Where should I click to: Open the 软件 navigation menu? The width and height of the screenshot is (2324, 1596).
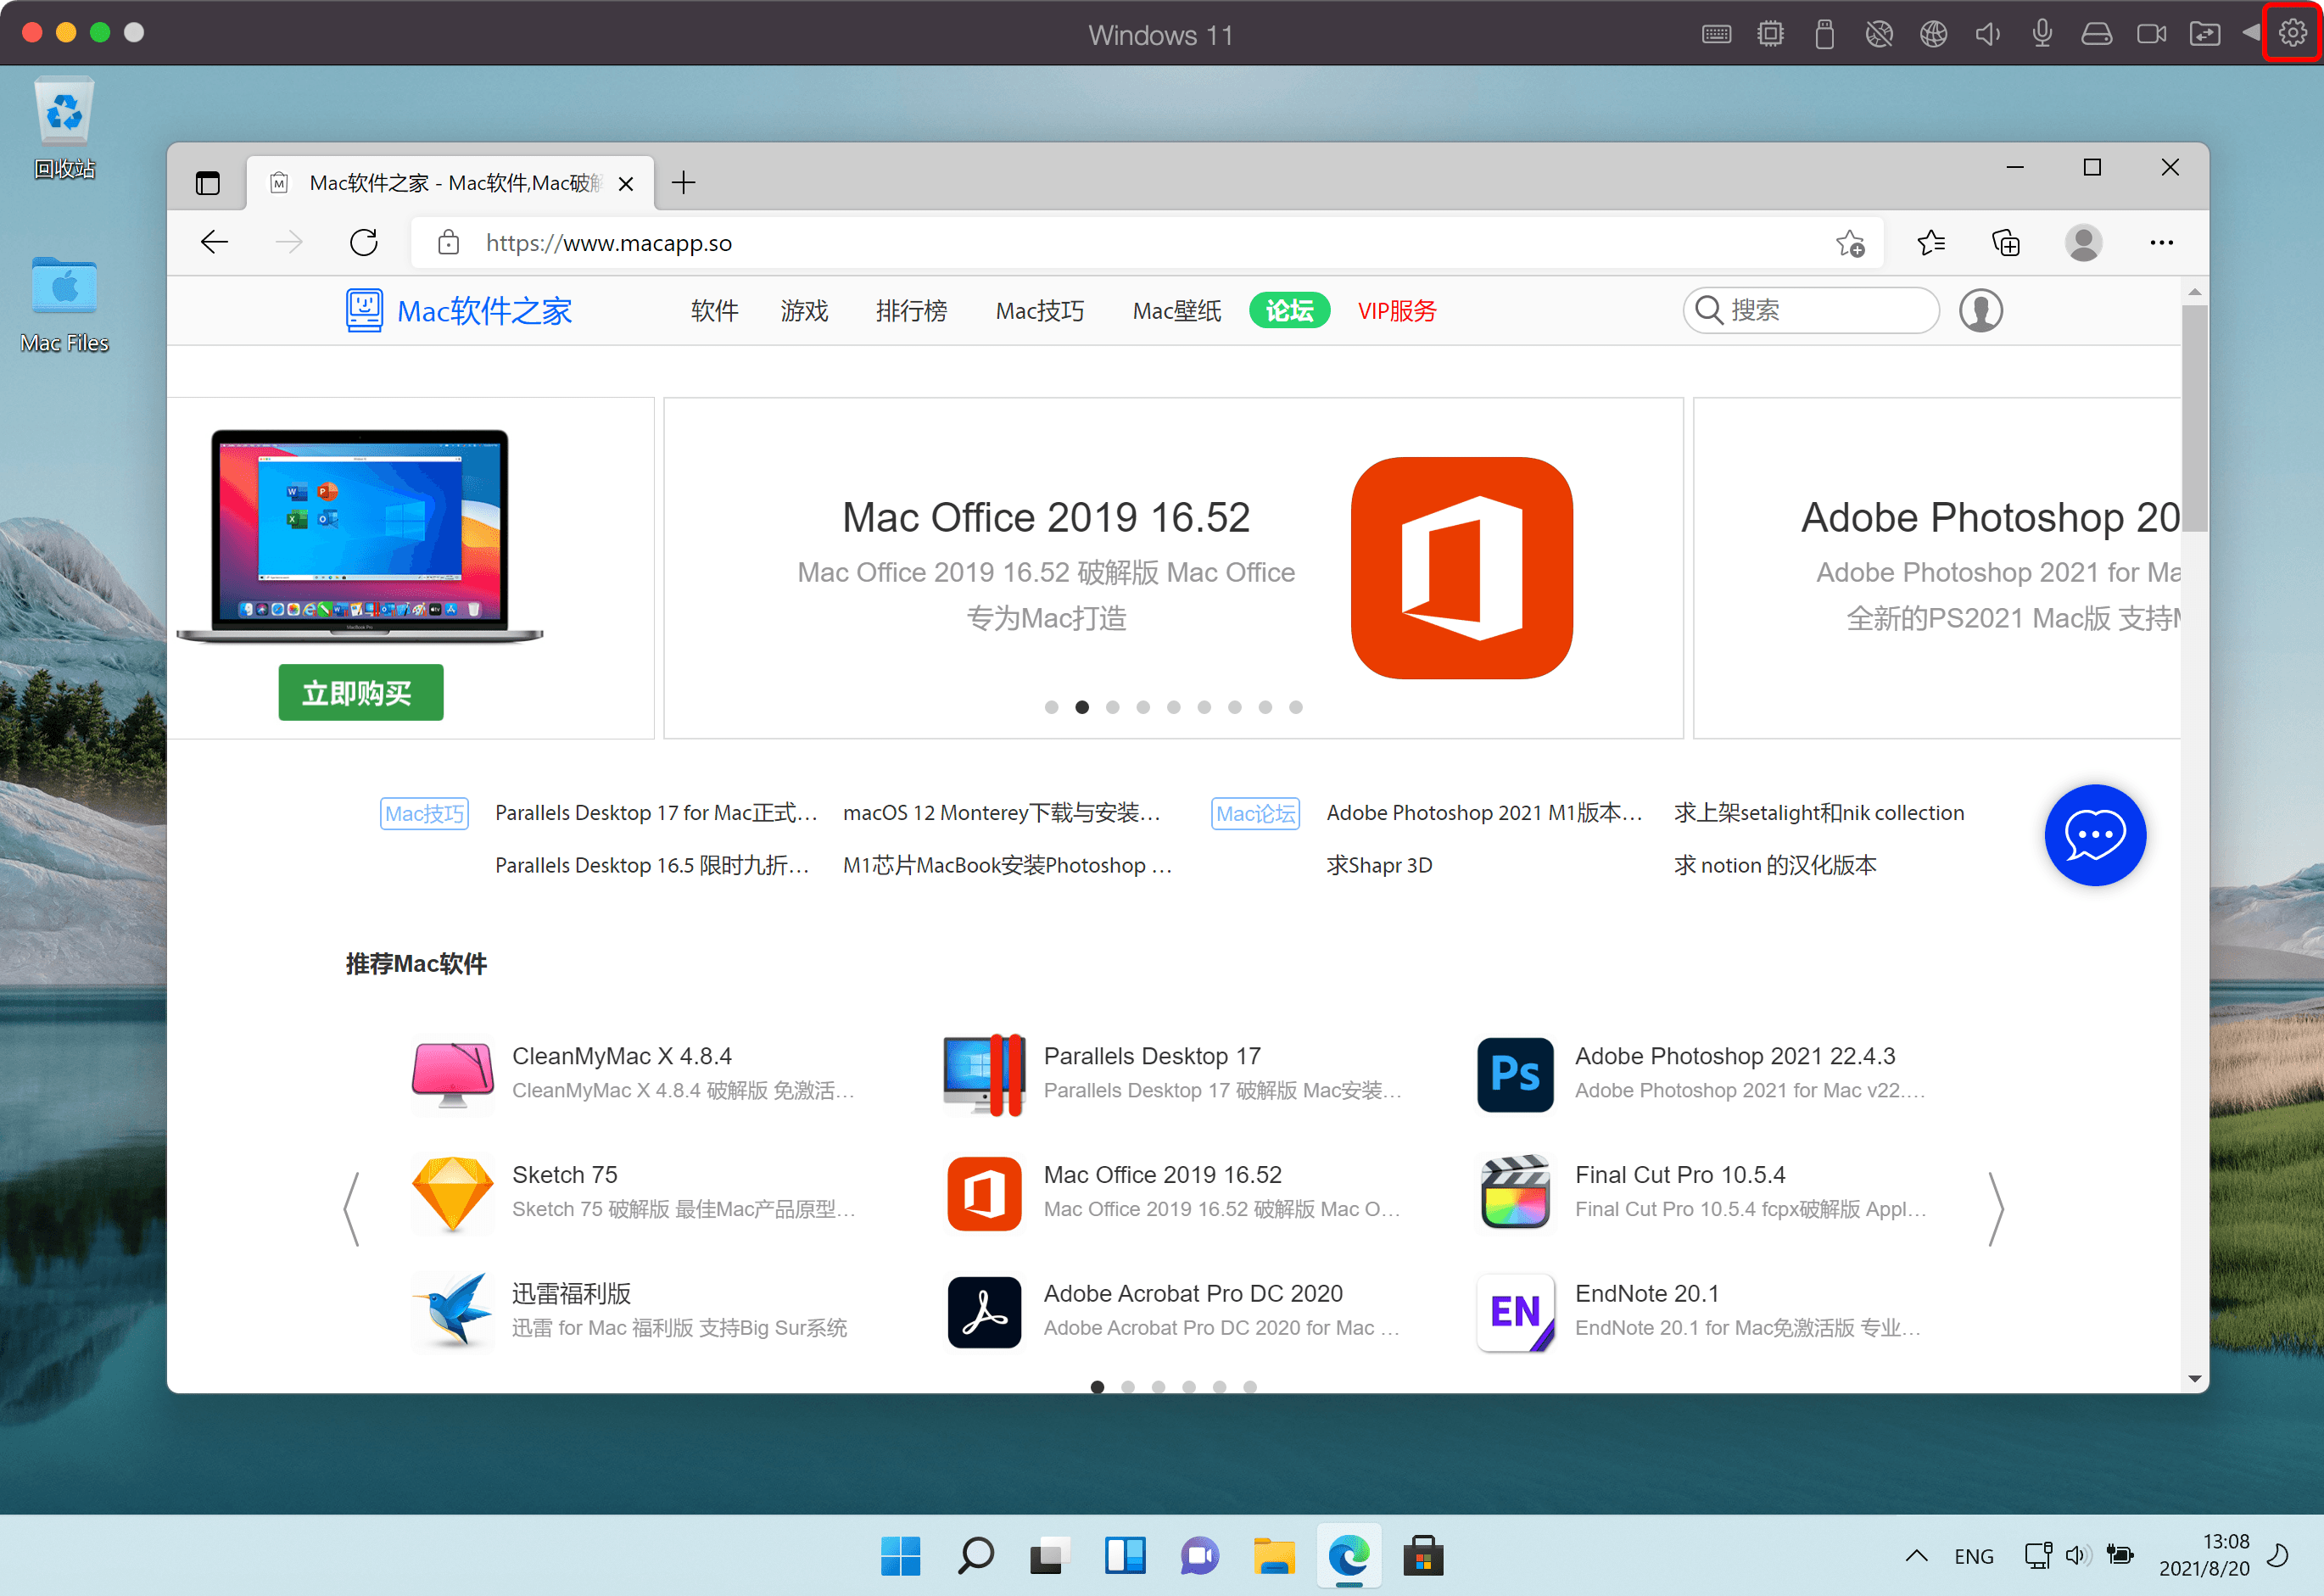[x=714, y=311]
